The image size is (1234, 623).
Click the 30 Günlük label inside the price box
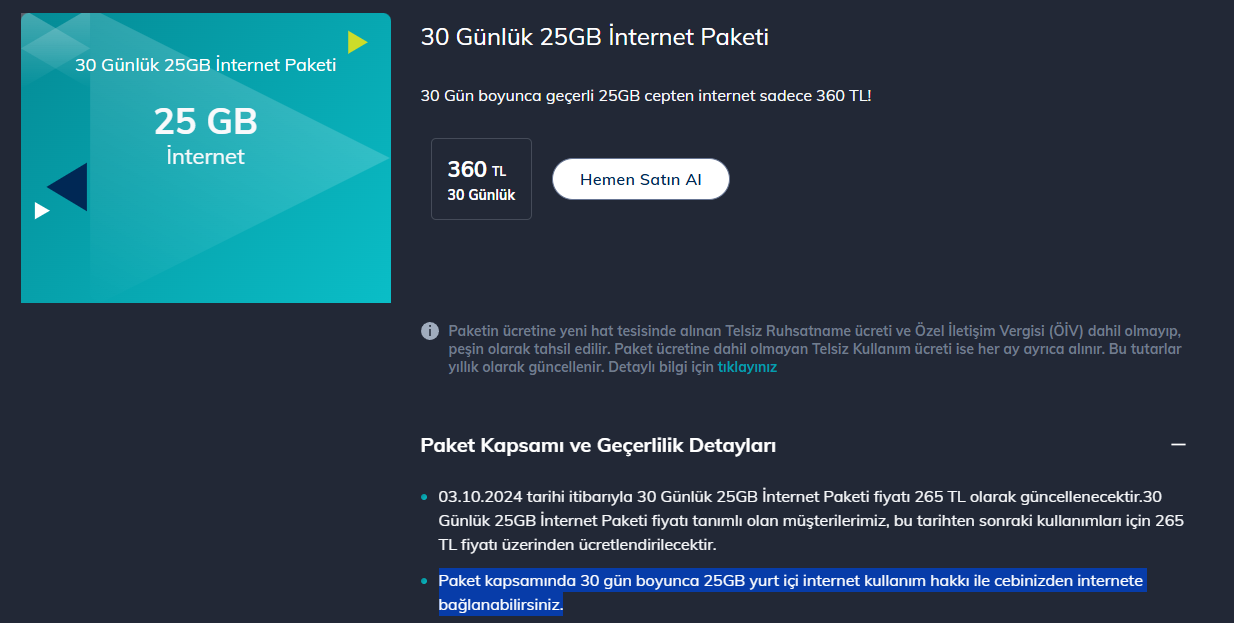481,195
